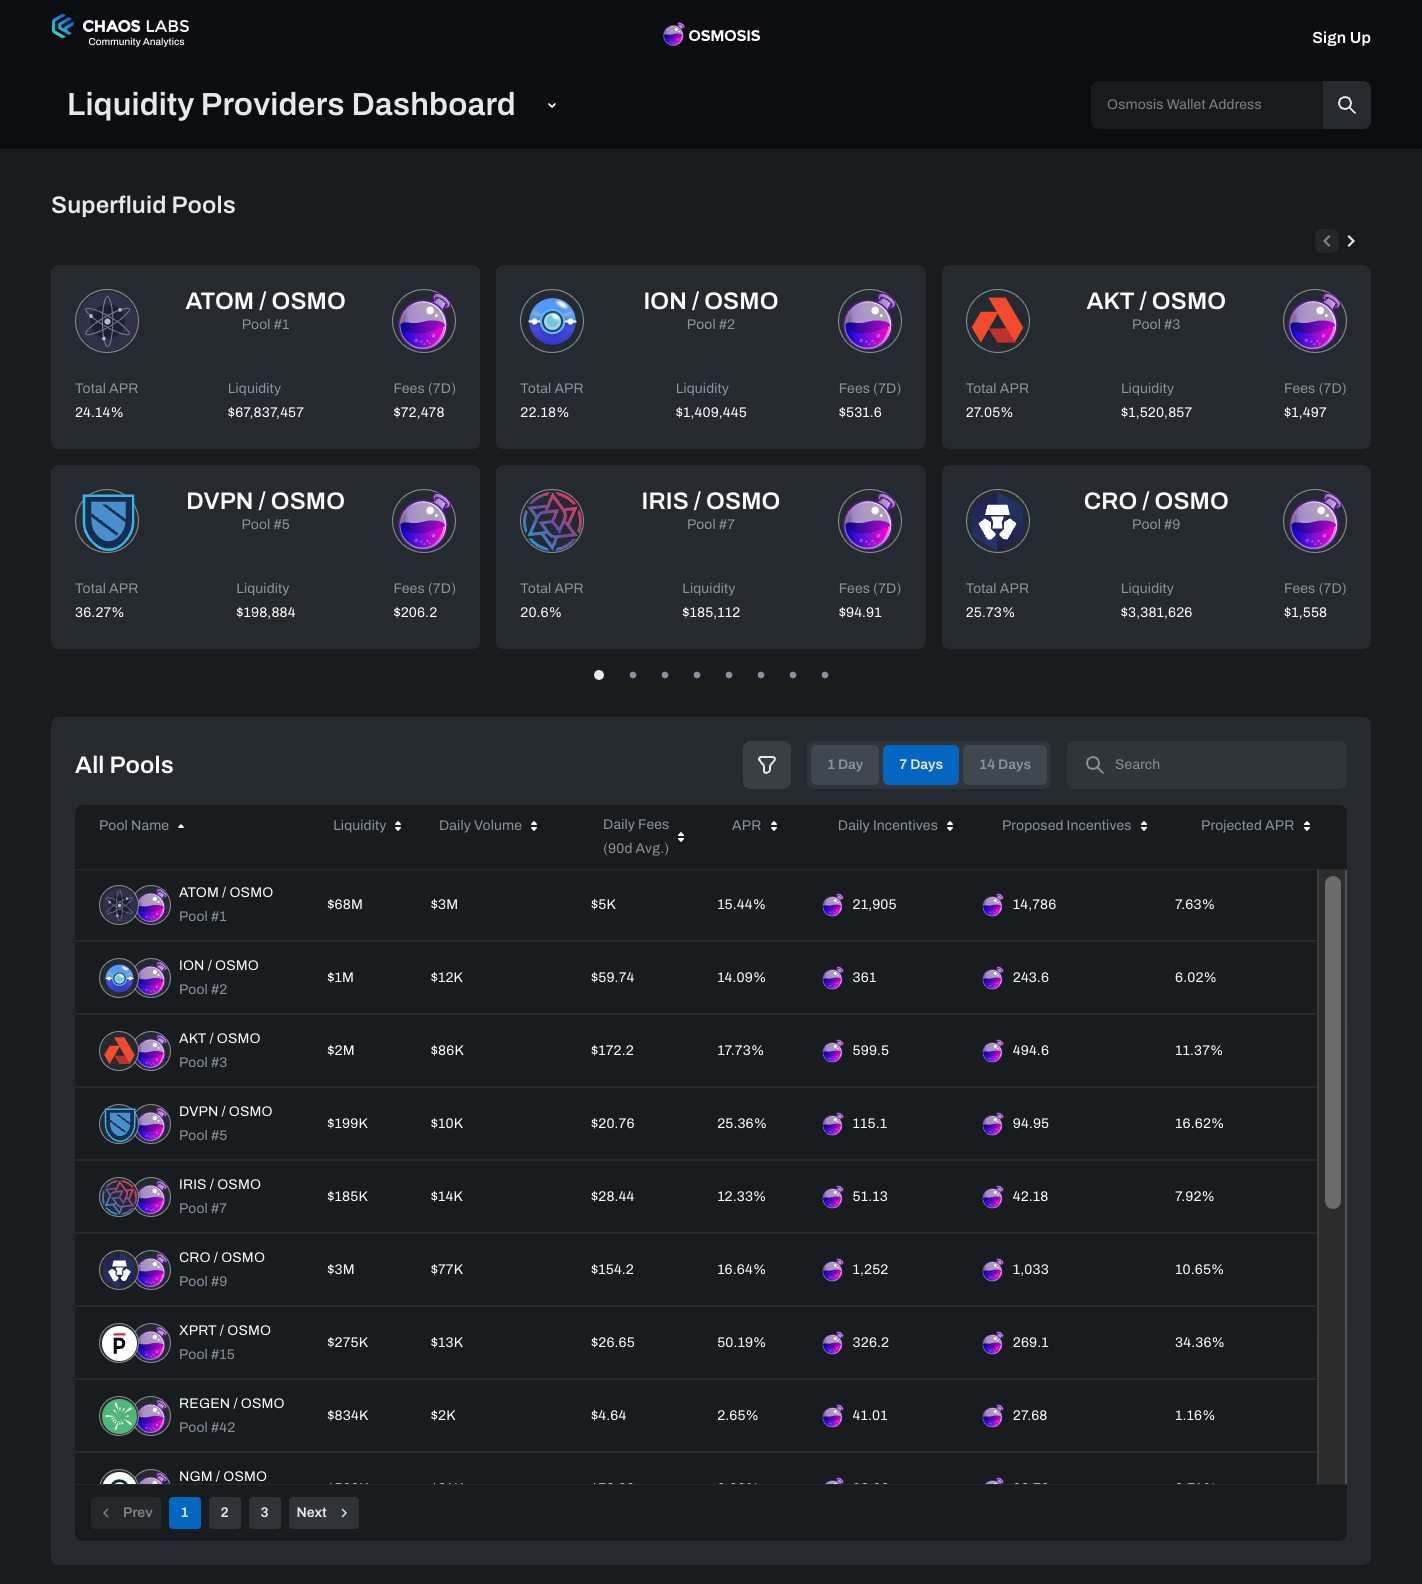The width and height of the screenshot is (1422, 1584).
Task: Select the last Superfluid Pools carousel dot
Action: [825, 675]
